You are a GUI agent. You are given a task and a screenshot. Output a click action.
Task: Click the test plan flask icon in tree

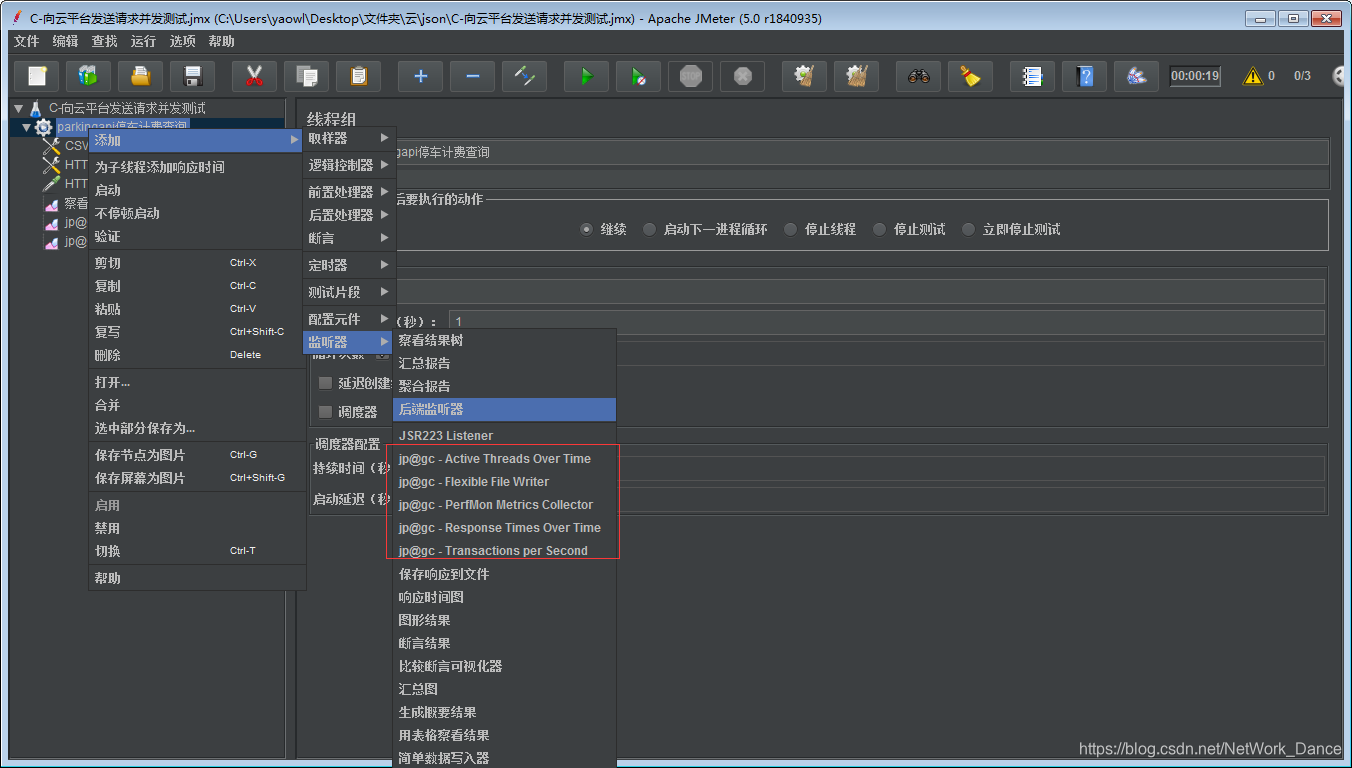click(35, 108)
